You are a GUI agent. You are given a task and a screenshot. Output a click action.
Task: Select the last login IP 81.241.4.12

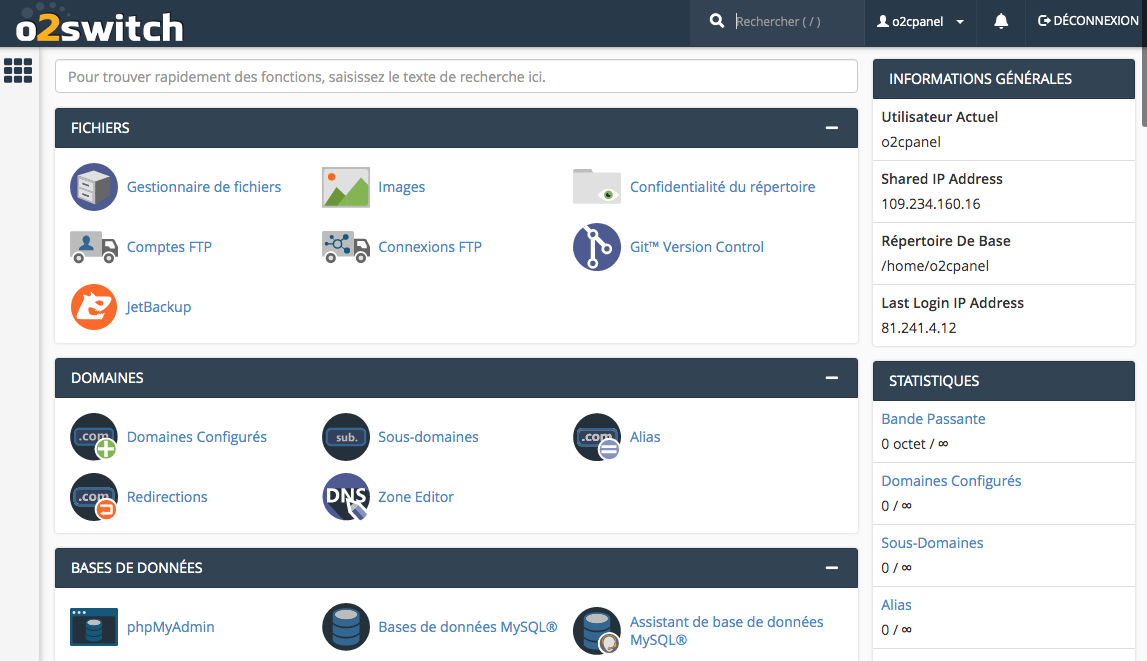(919, 328)
